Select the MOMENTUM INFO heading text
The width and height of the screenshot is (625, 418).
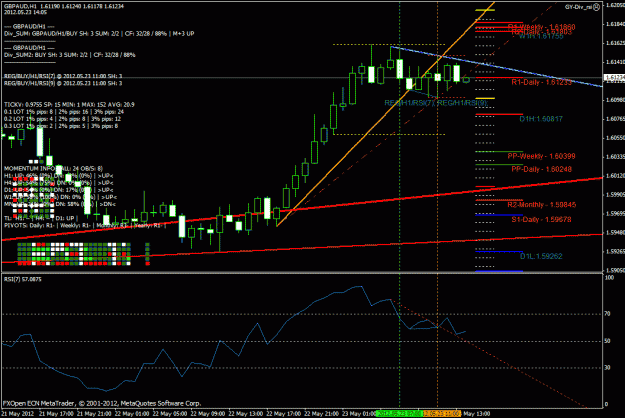tap(53, 169)
